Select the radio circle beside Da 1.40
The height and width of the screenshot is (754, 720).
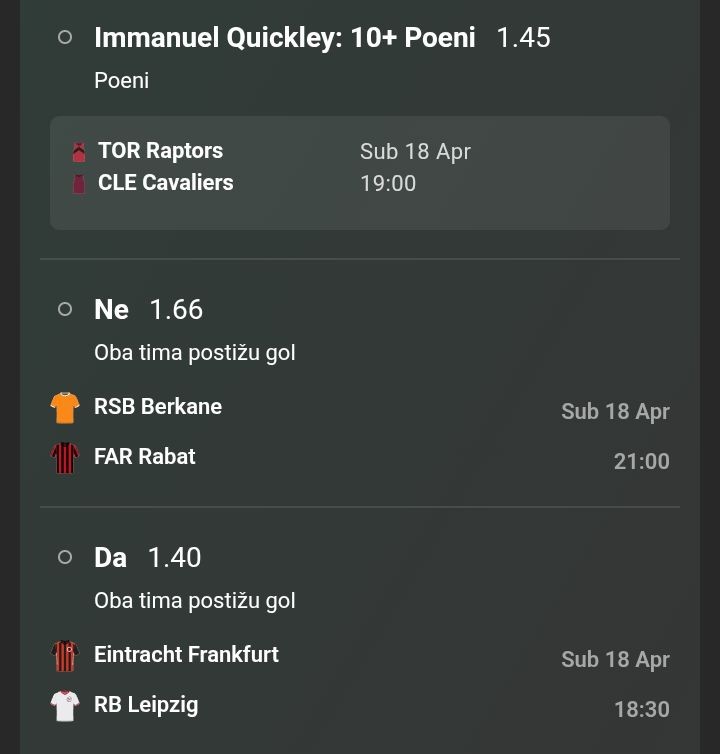pyautogui.click(x=65, y=558)
